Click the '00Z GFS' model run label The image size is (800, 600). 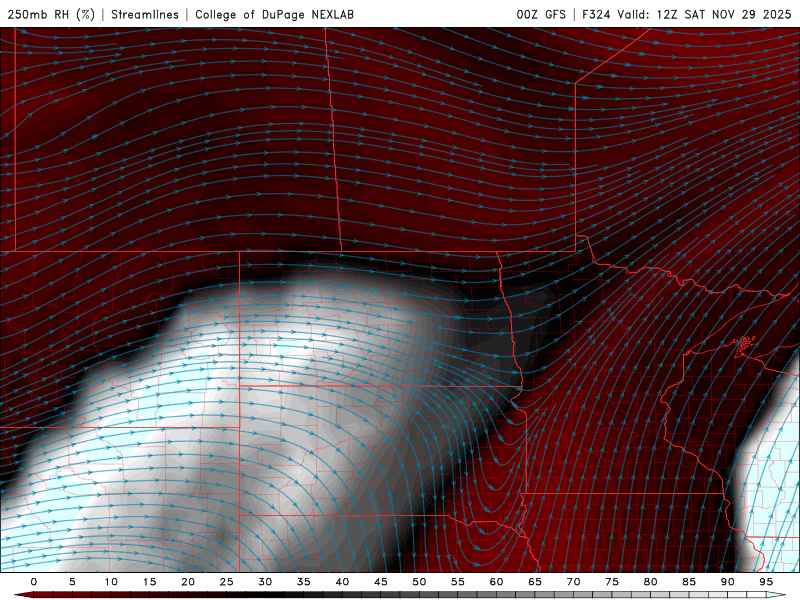click(541, 14)
